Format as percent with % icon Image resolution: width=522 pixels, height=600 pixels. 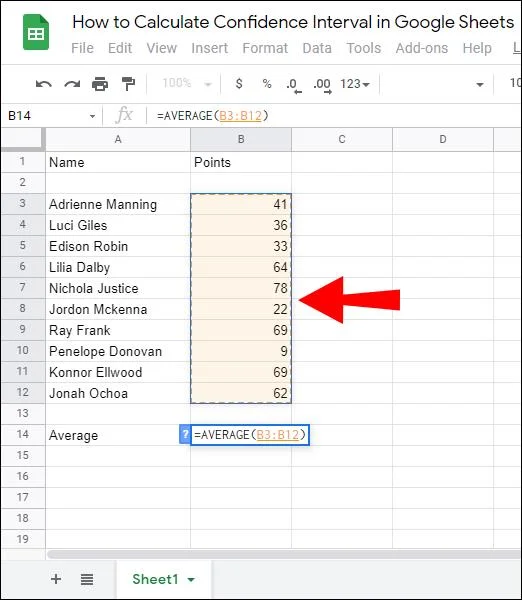click(267, 83)
